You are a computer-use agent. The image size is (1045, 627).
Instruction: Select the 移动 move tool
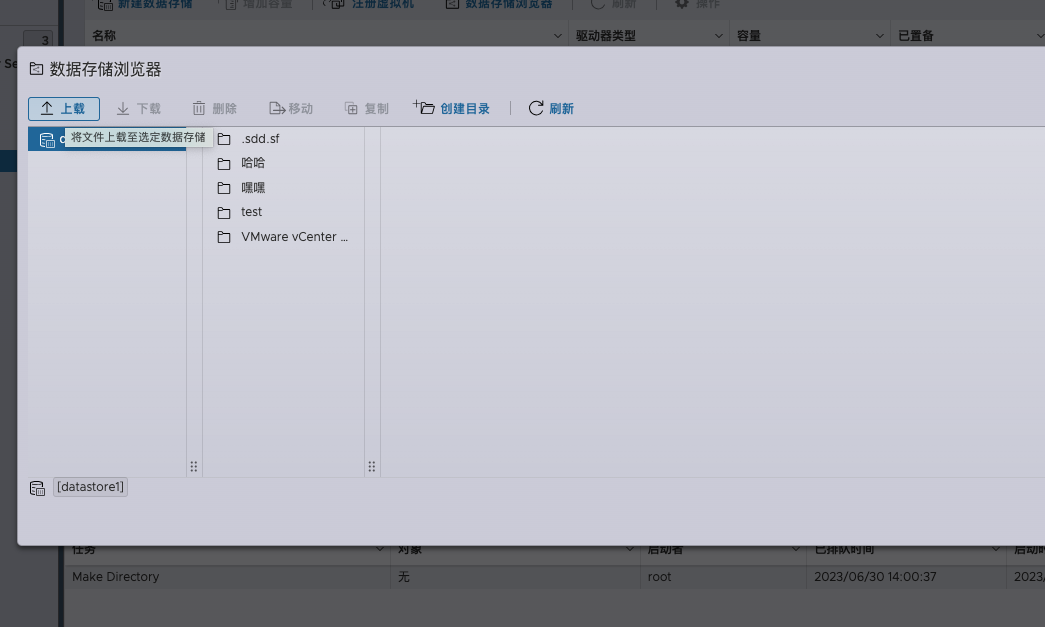click(290, 109)
